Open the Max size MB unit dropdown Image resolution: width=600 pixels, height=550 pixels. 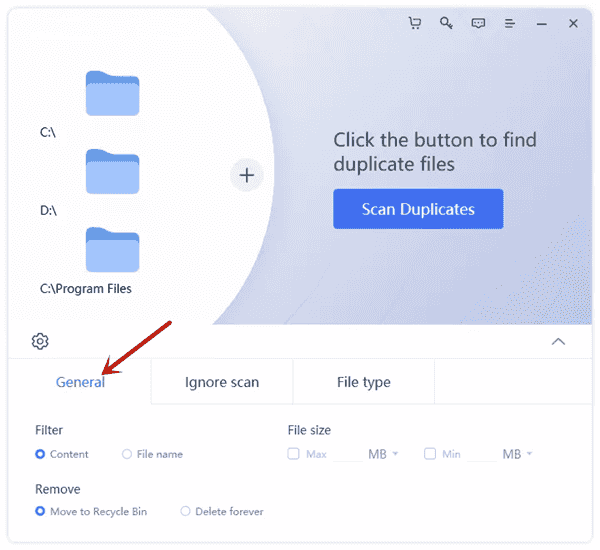click(x=384, y=454)
